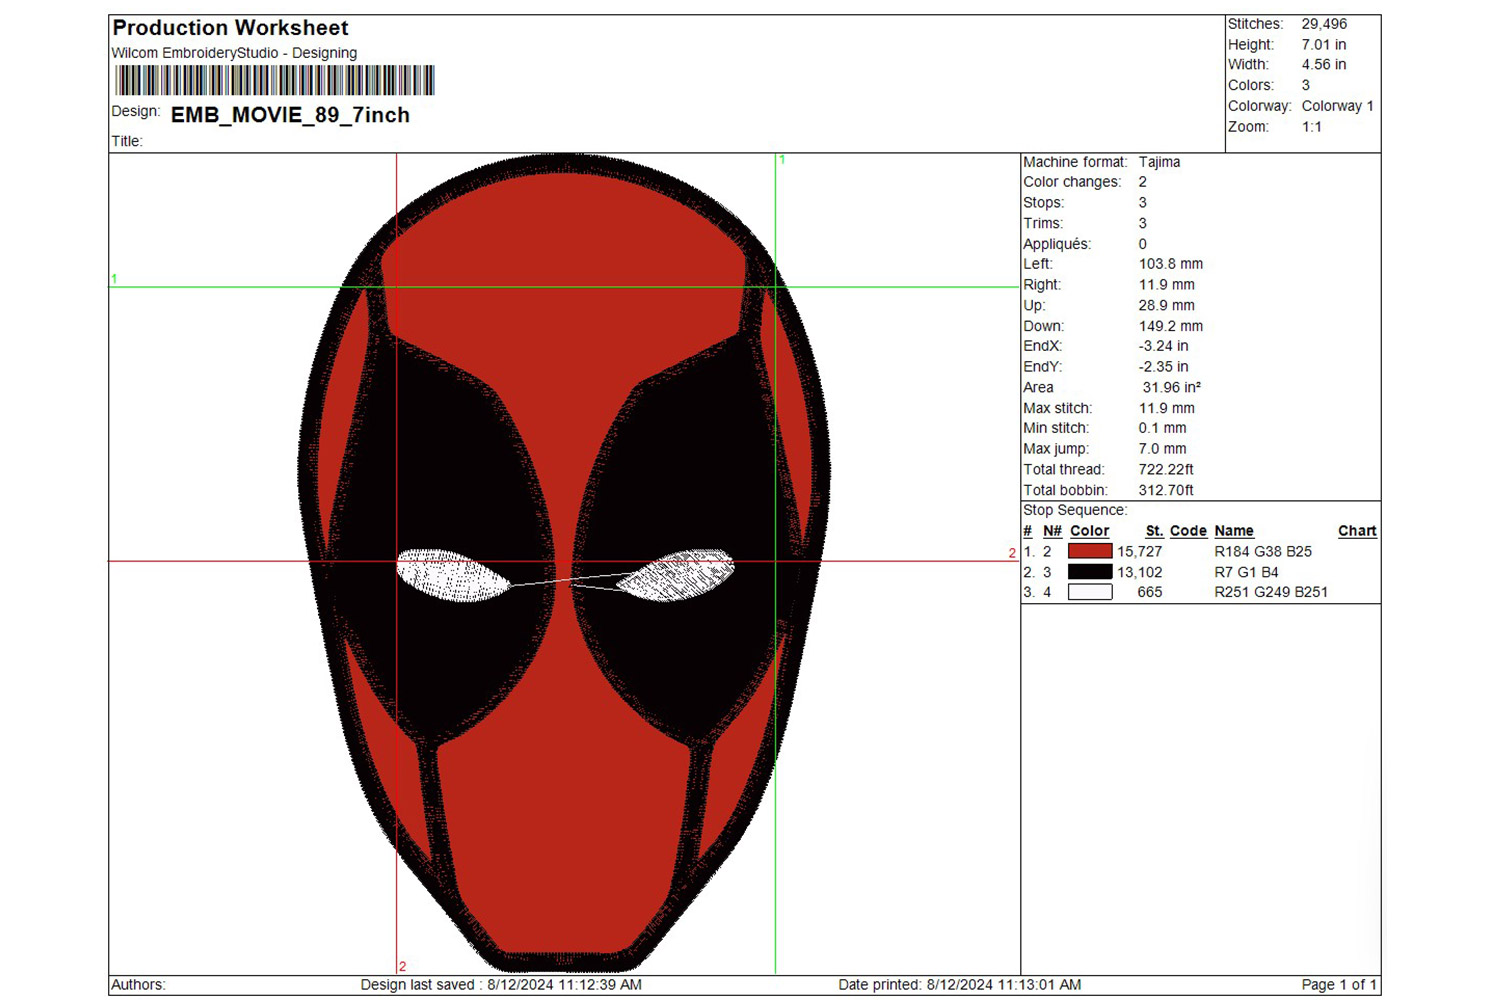Click the 'Trims:' label
1502x1000 pixels.
point(1043,224)
